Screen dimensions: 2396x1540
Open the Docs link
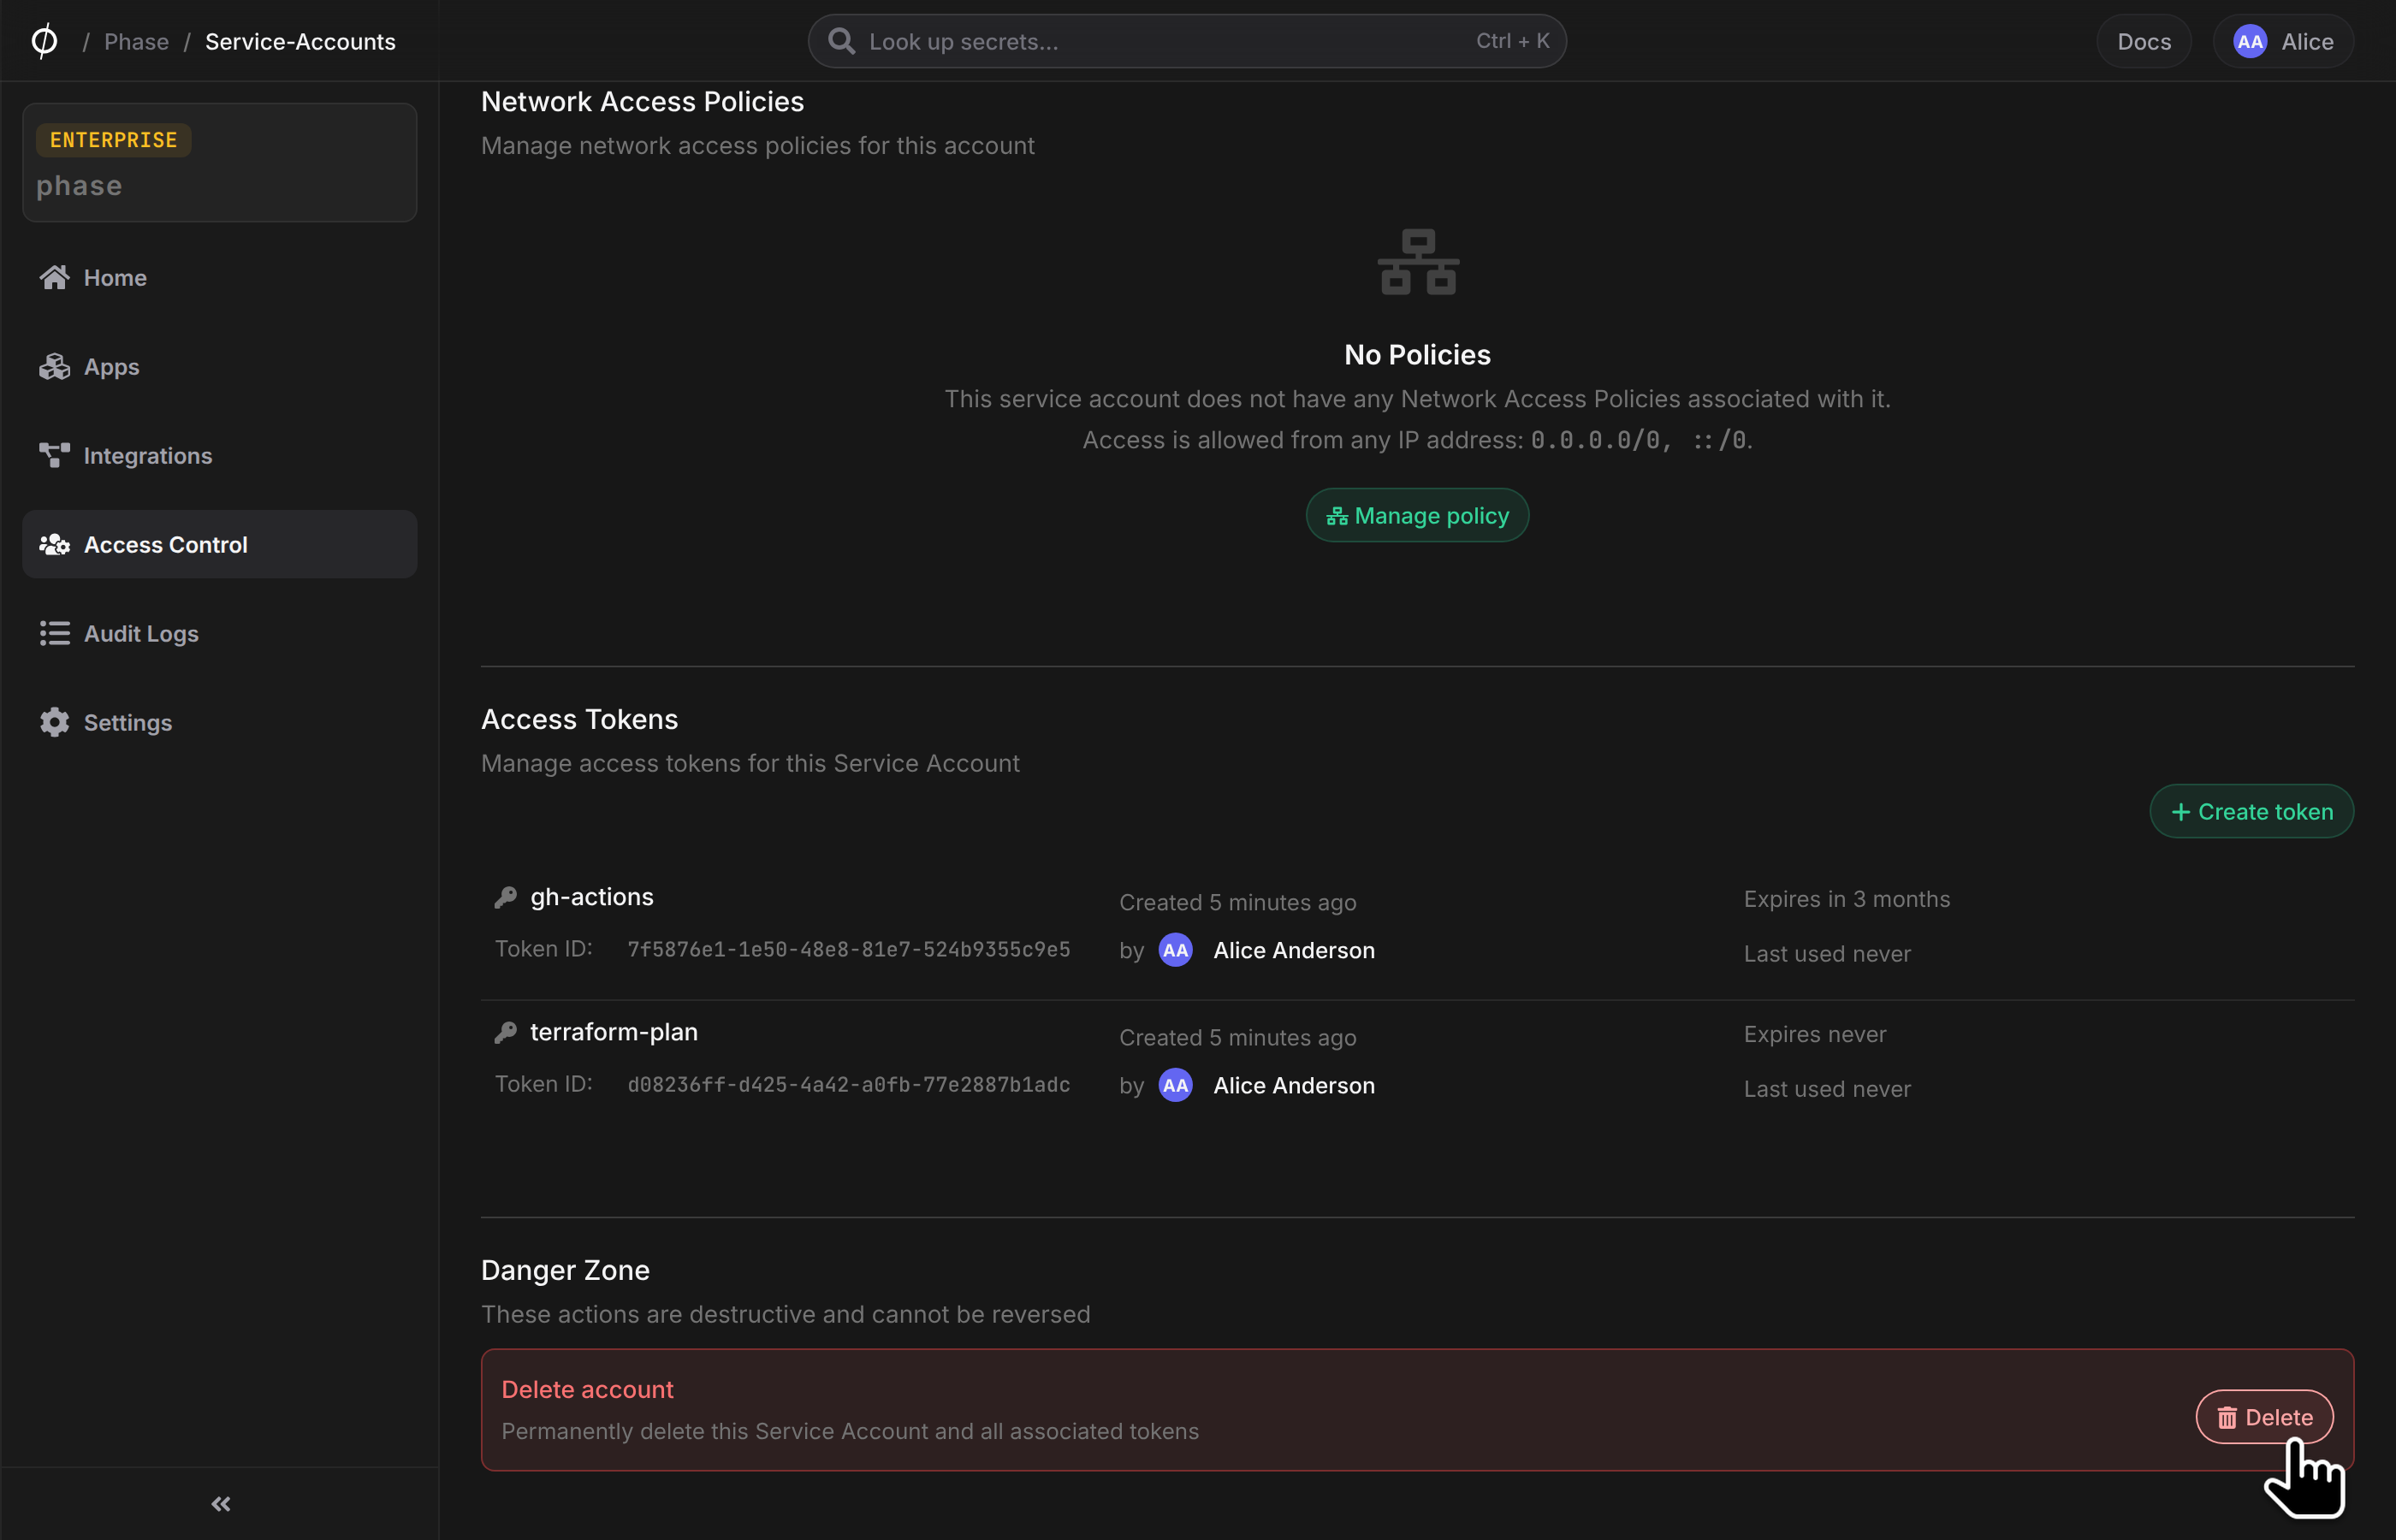[x=2143, y=41]
